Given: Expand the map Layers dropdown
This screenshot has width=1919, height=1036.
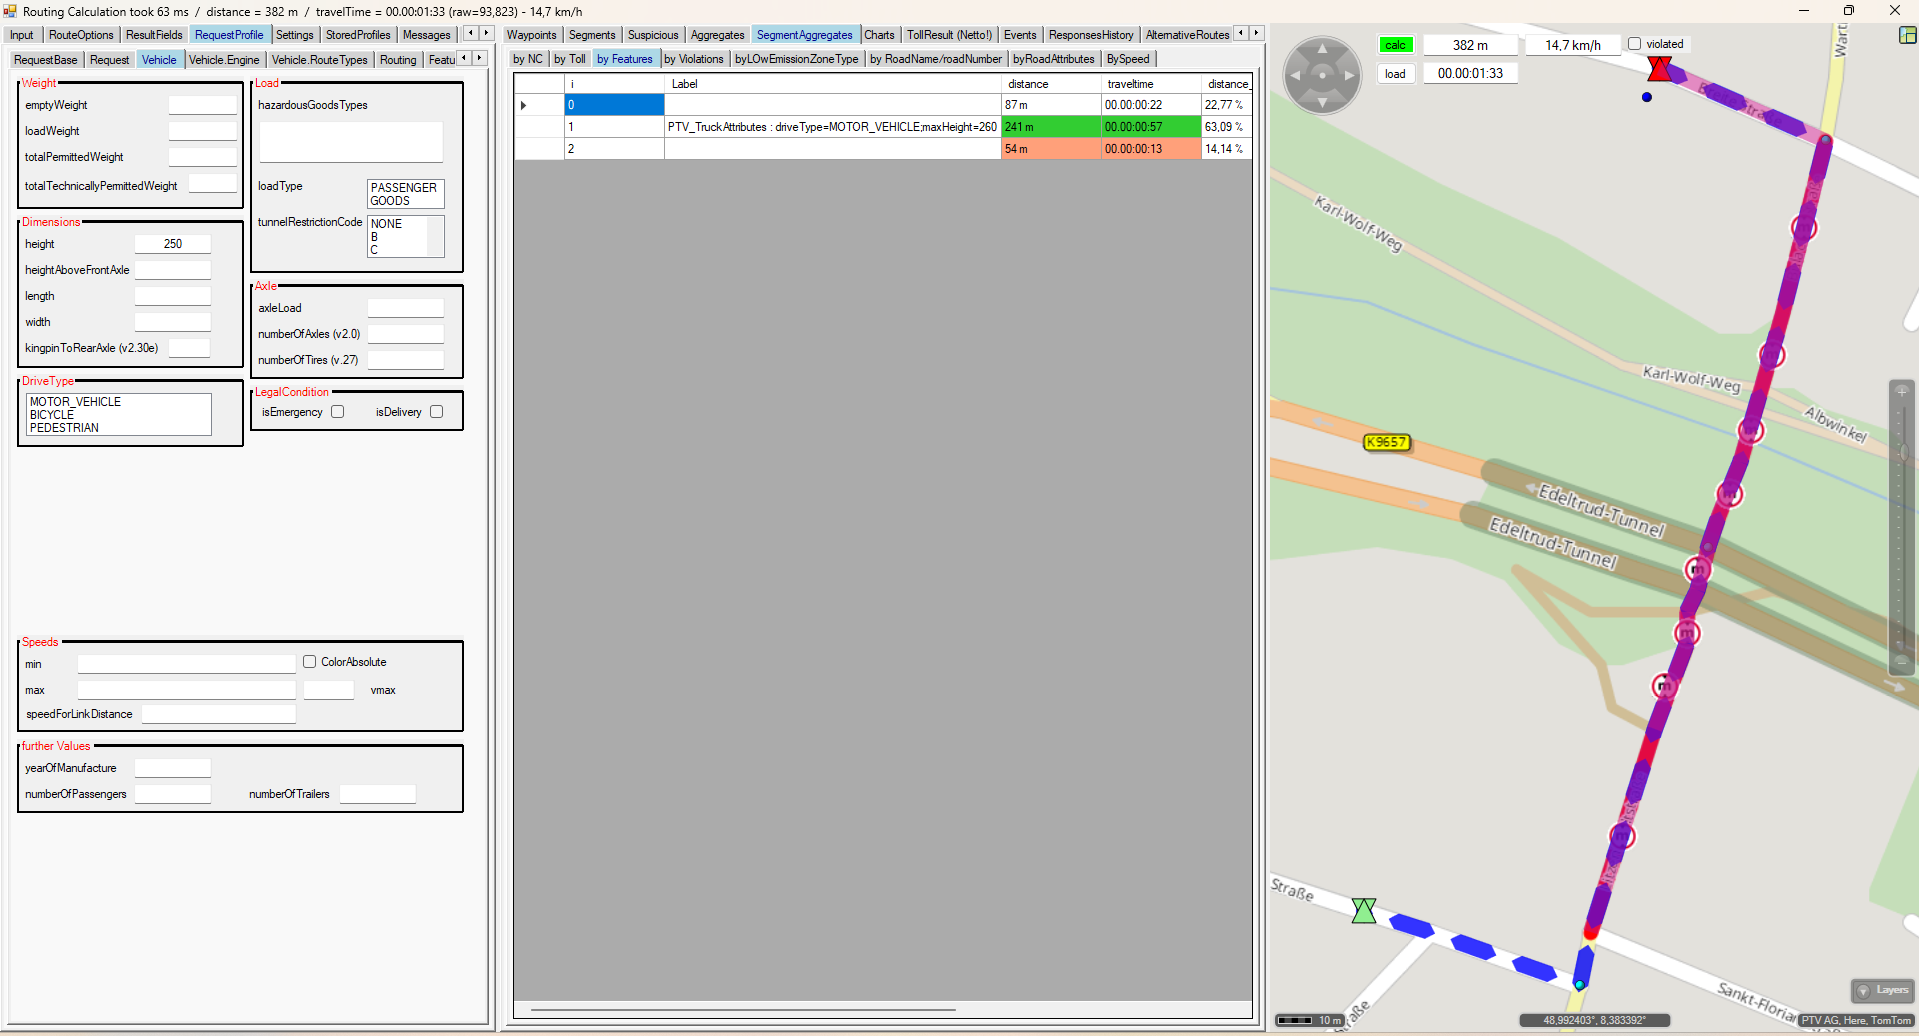Looking at the screenshot, I should (1882, 990).
